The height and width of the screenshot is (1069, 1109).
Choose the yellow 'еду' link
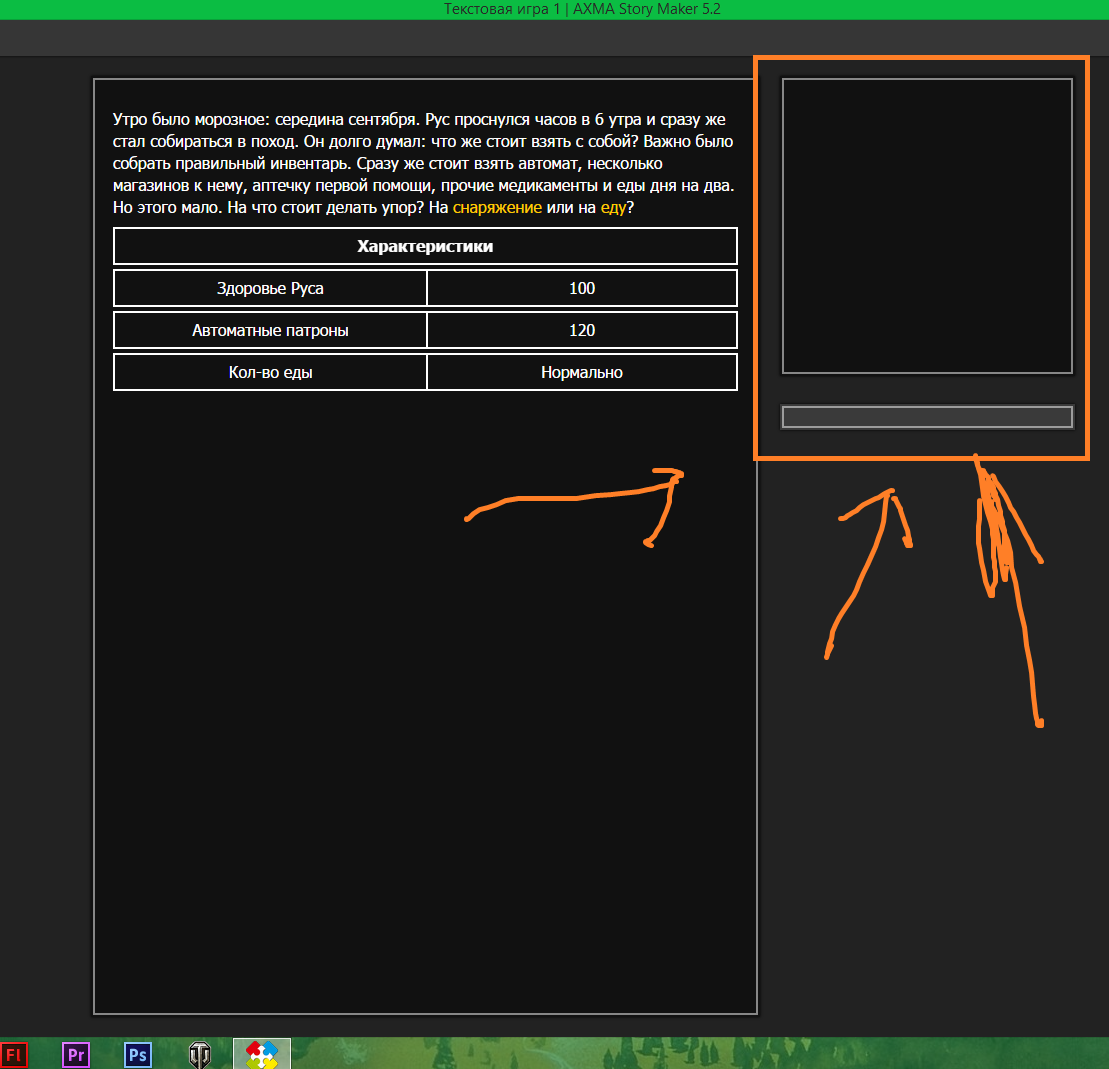613,207
